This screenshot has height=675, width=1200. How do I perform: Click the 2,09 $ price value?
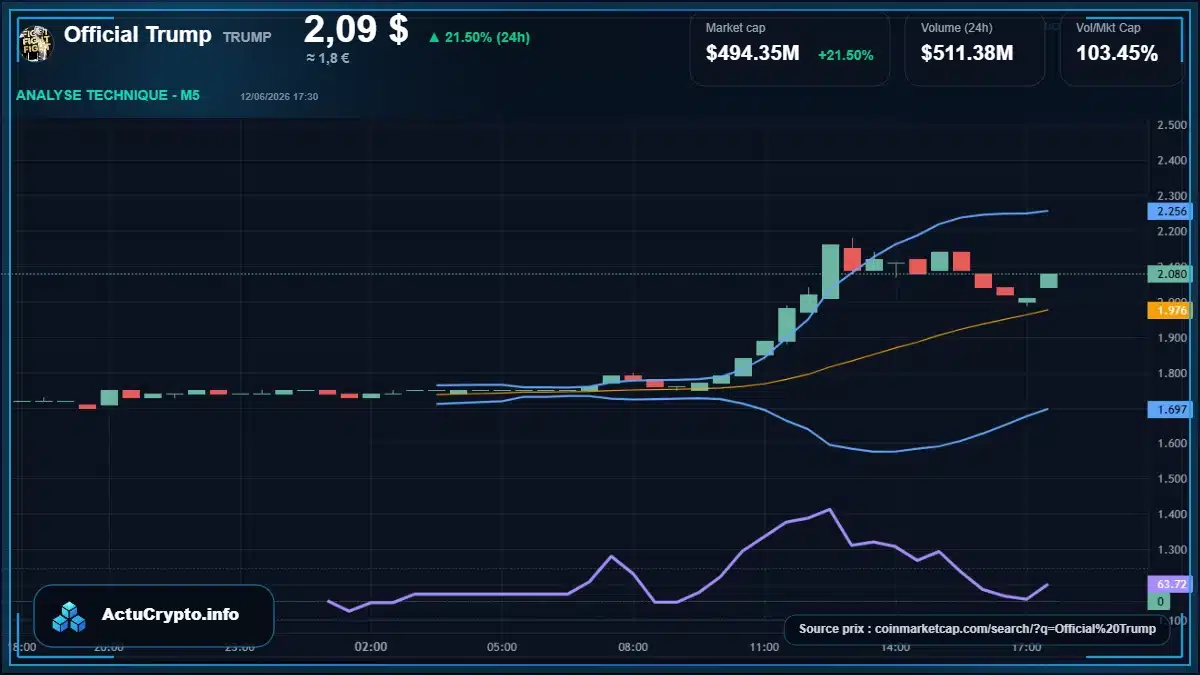[x=356, y=29]
